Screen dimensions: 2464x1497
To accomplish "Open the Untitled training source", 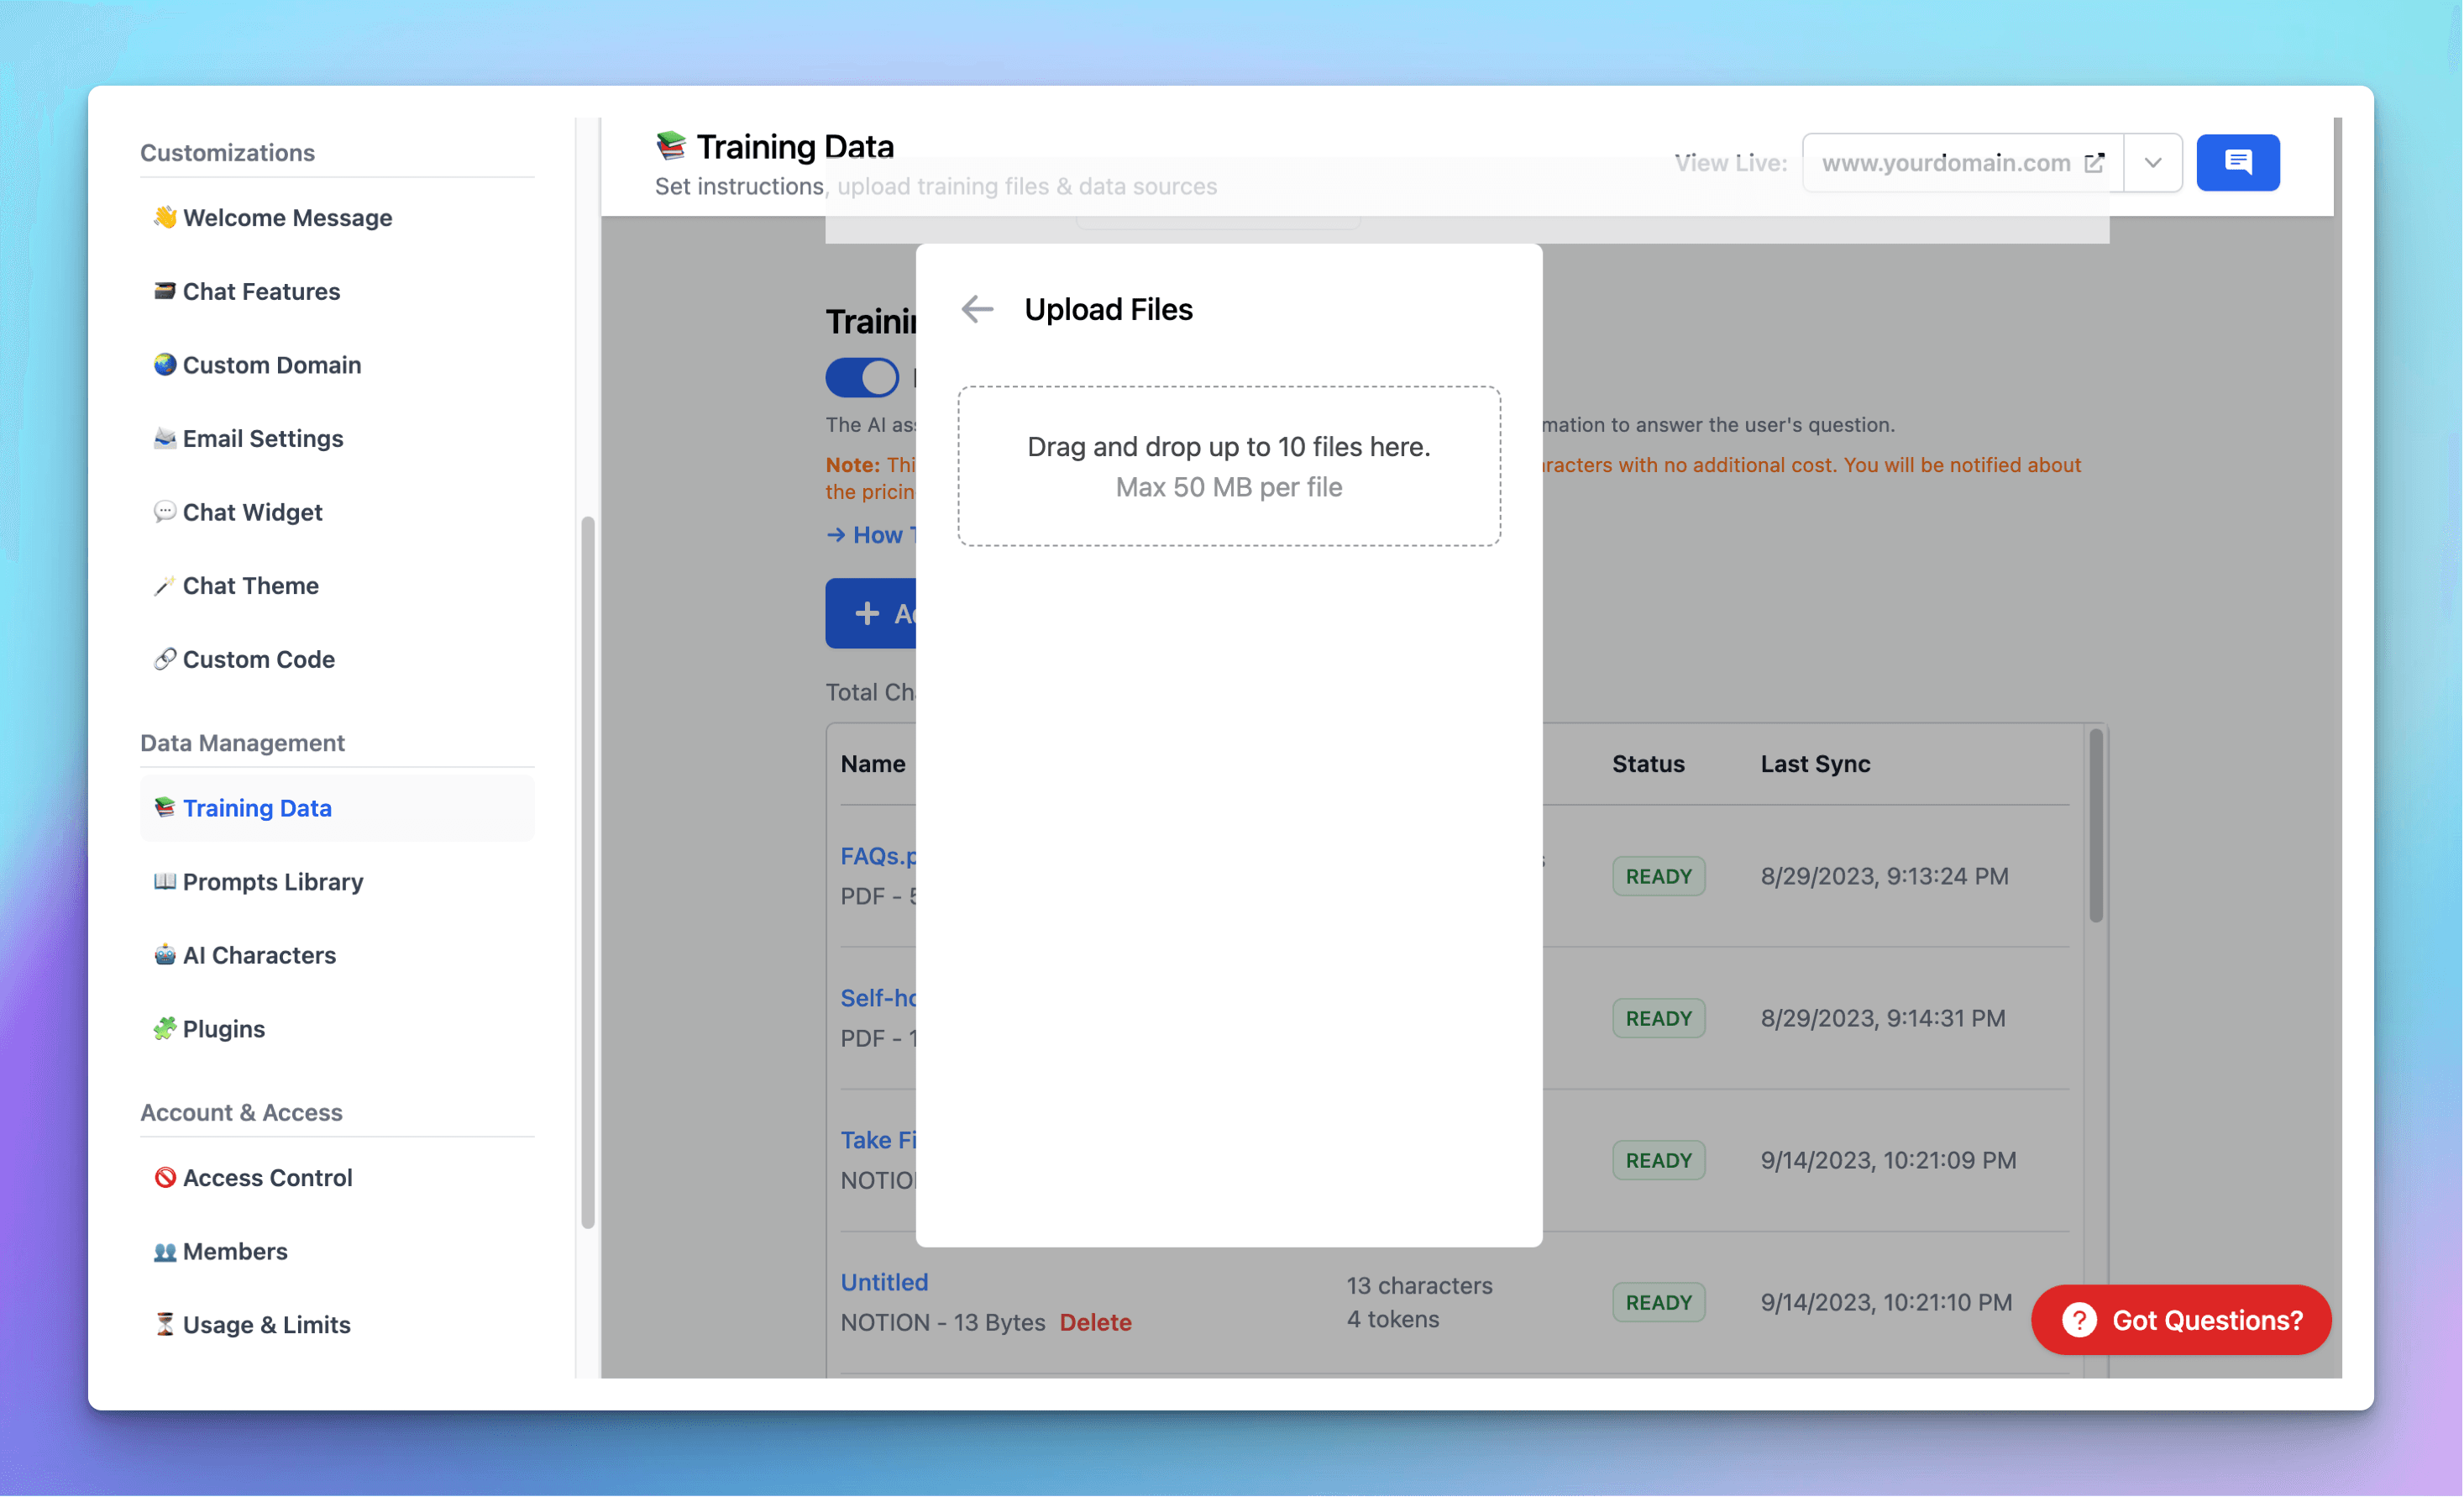I will click(x=884, y=1282).
